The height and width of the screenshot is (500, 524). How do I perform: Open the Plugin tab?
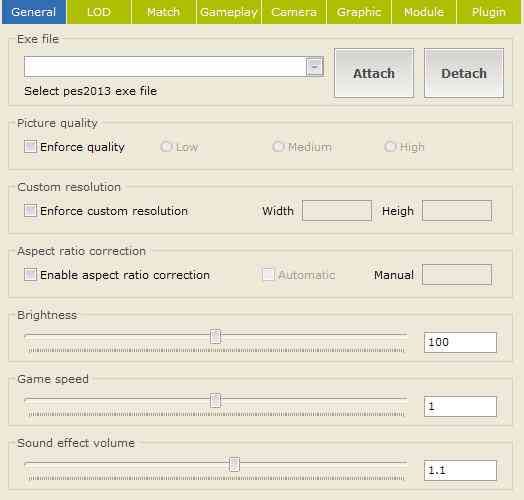(x=489, y=12)
